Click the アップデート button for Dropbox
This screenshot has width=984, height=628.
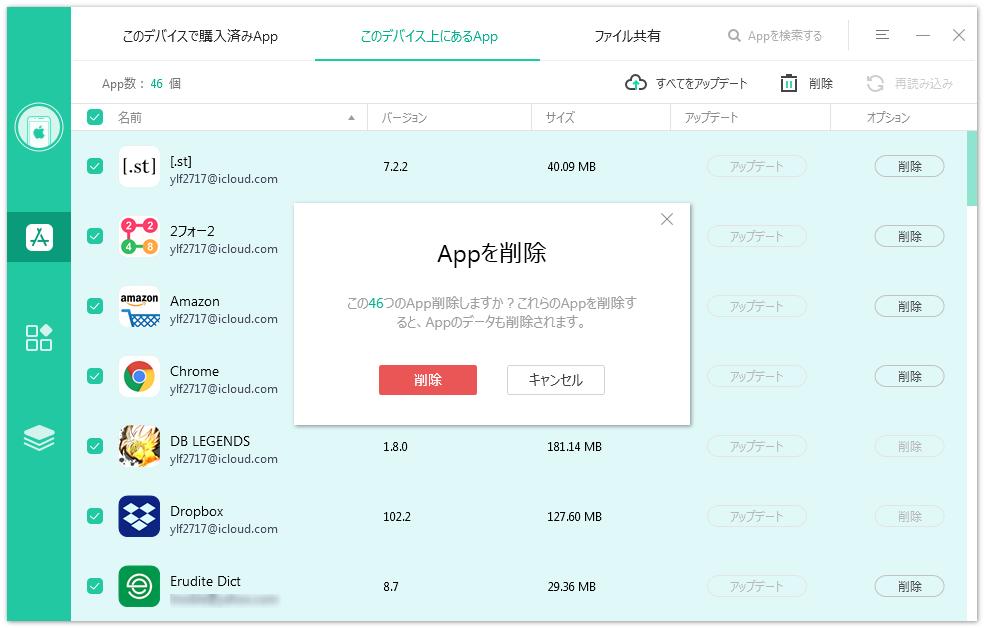(x=757, y=516)
